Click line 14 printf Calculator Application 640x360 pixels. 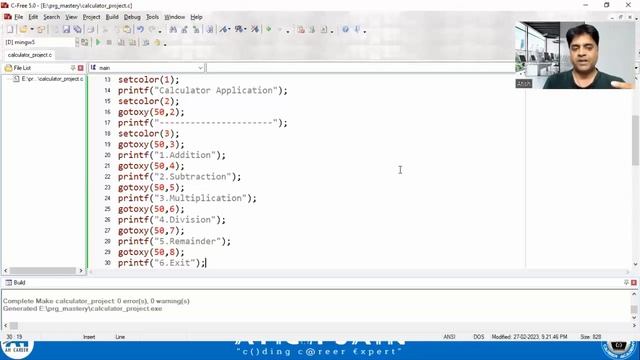click(203, 90)
